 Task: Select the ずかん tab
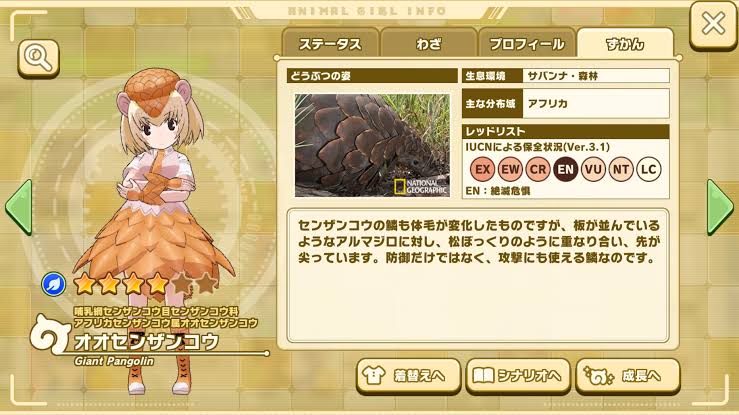625,43
